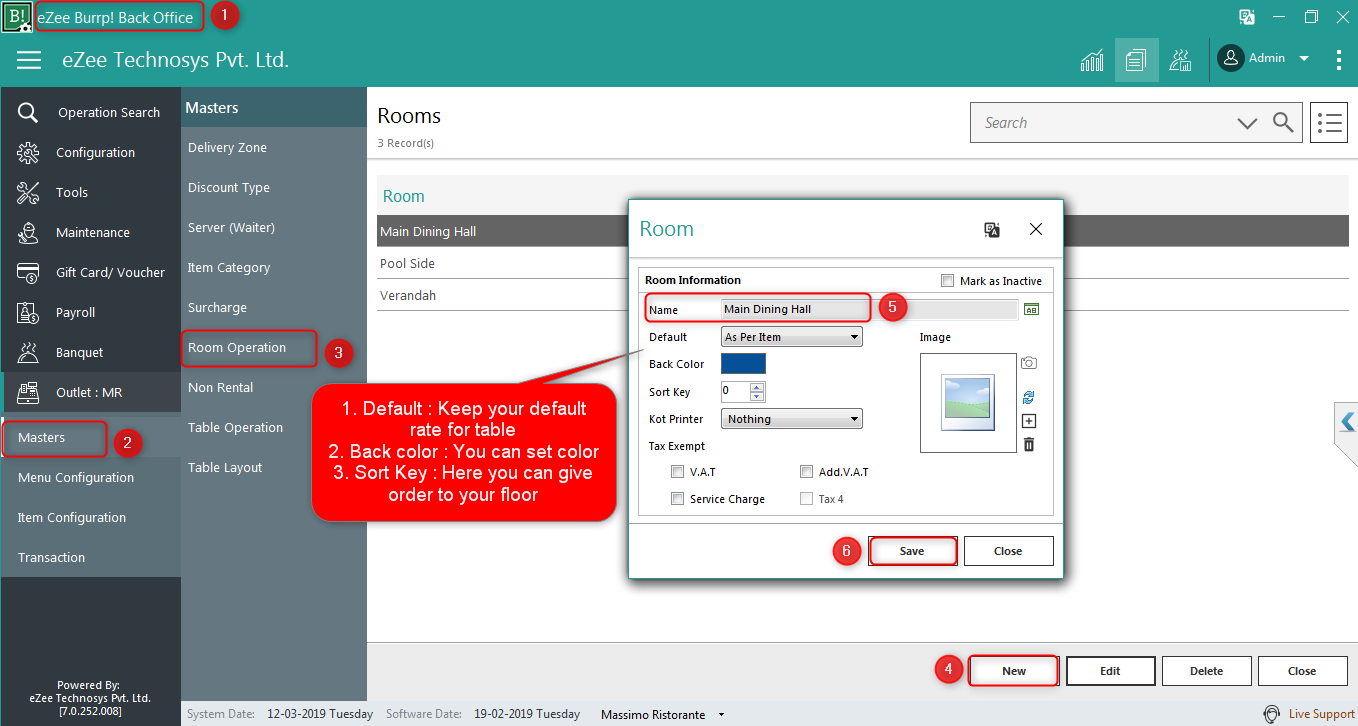Screen dimensions: 1358x726
Task: Open the Kot Printer dropdown
Action: click(x=792, y=419)
